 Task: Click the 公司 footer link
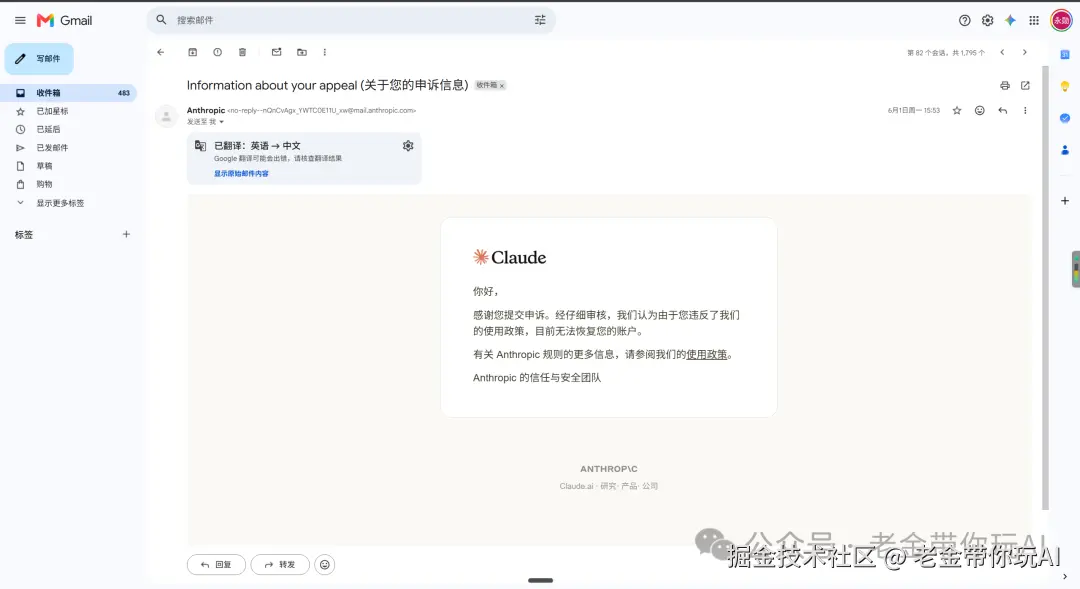coord(650,486)
